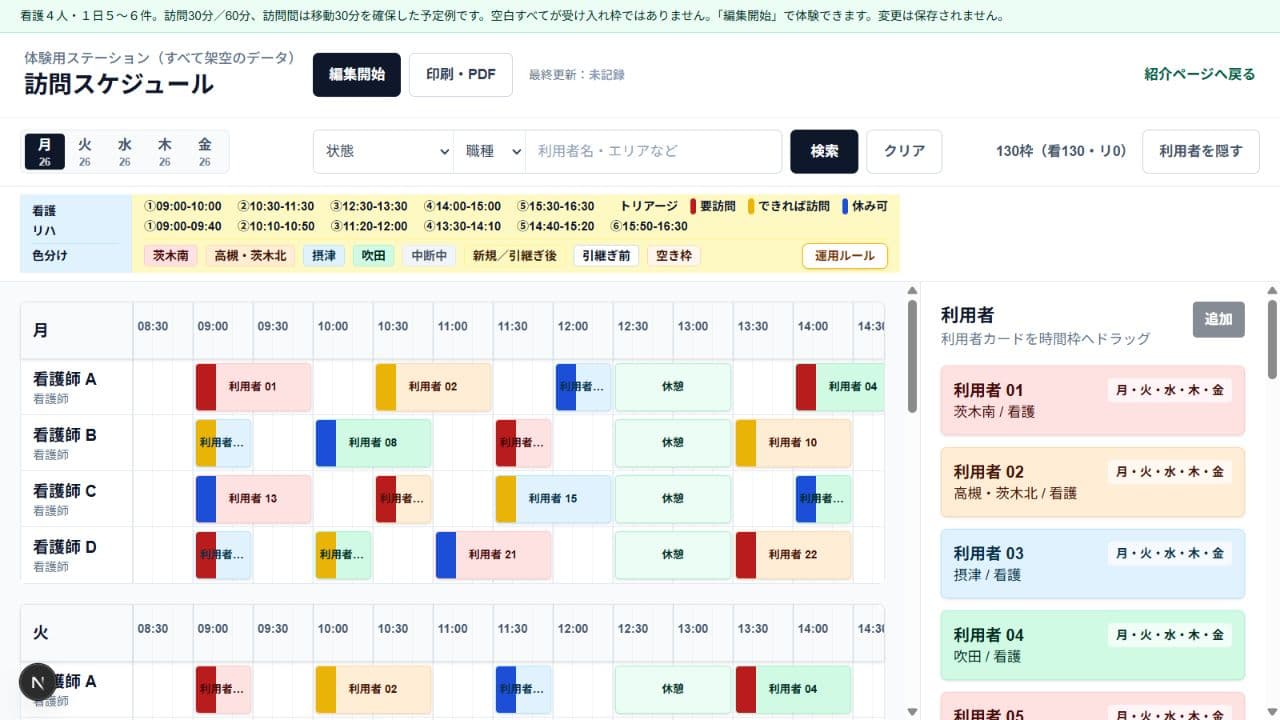
Task: Open 看護師 B's 利用者 10 visit block
Action: 793,443
